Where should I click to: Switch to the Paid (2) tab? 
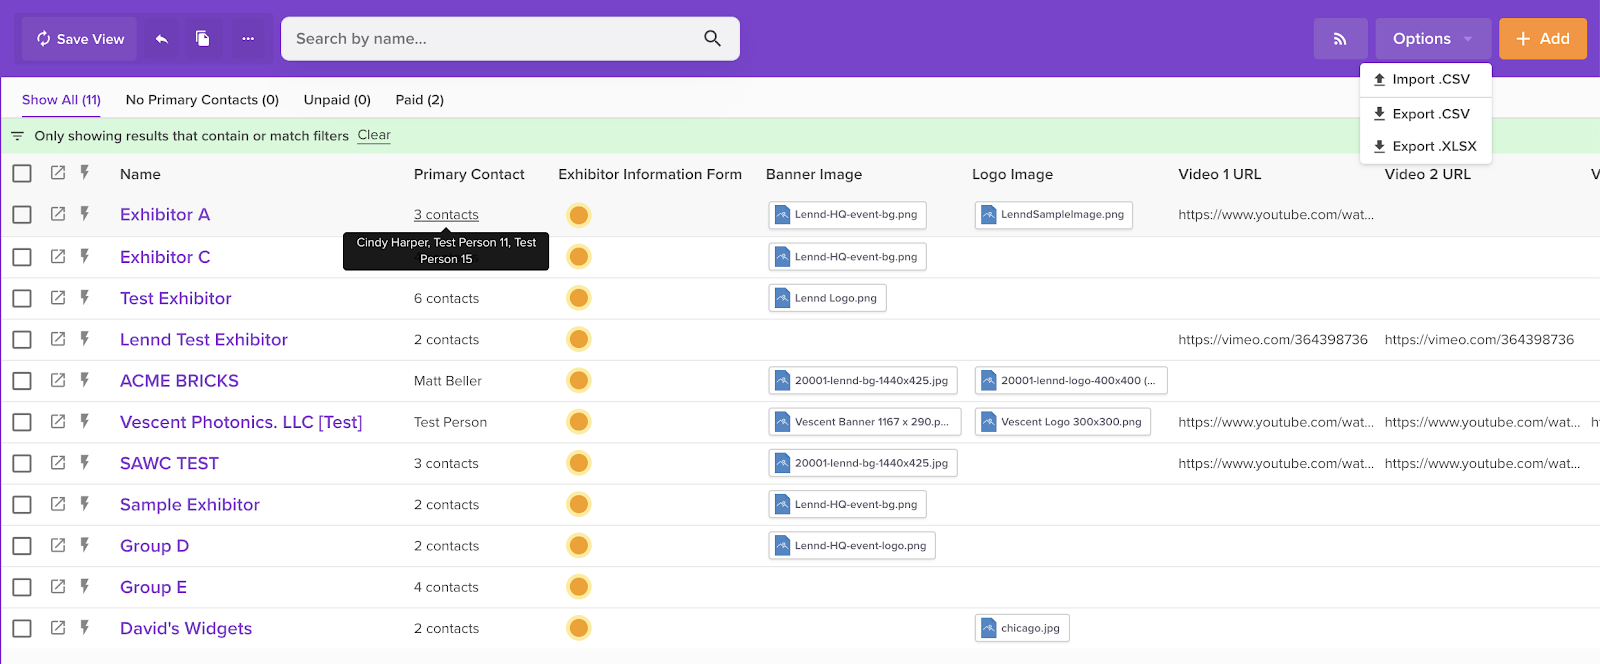point(419,100)
